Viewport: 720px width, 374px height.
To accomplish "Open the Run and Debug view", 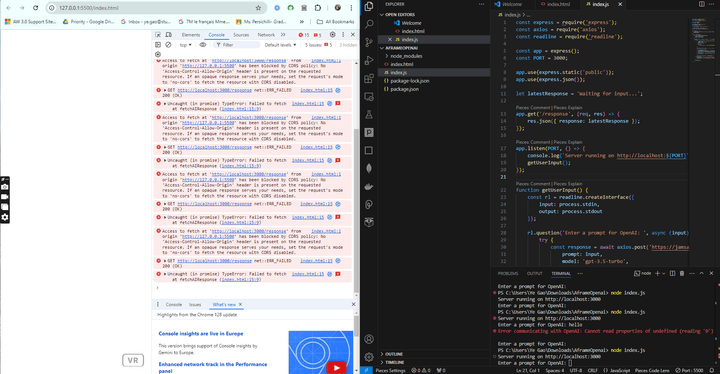I will [369, 60].
